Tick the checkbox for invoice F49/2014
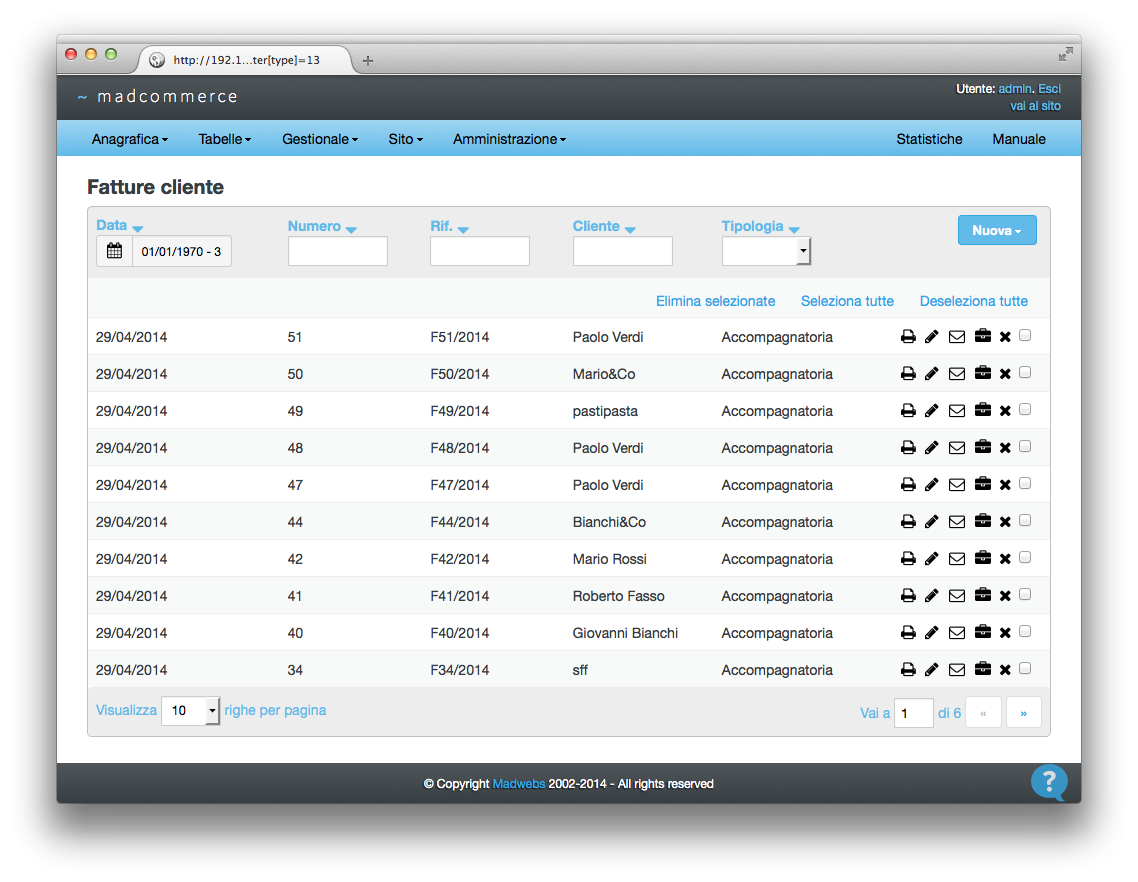This screenshot has width=1138, height=882. coord(1025,409)
